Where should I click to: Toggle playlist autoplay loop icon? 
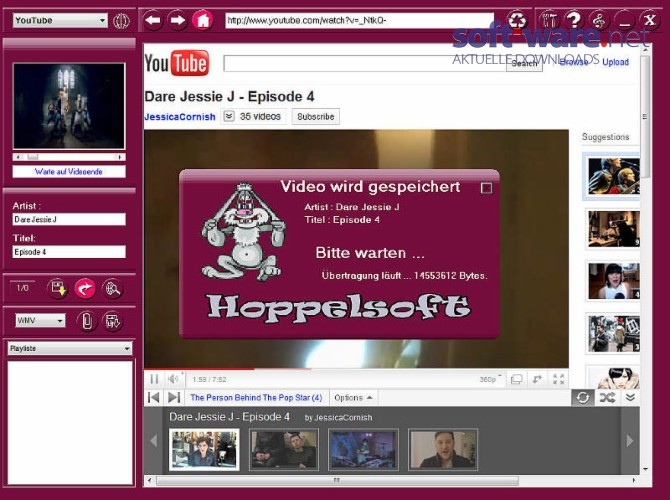[x=582, y=398]
